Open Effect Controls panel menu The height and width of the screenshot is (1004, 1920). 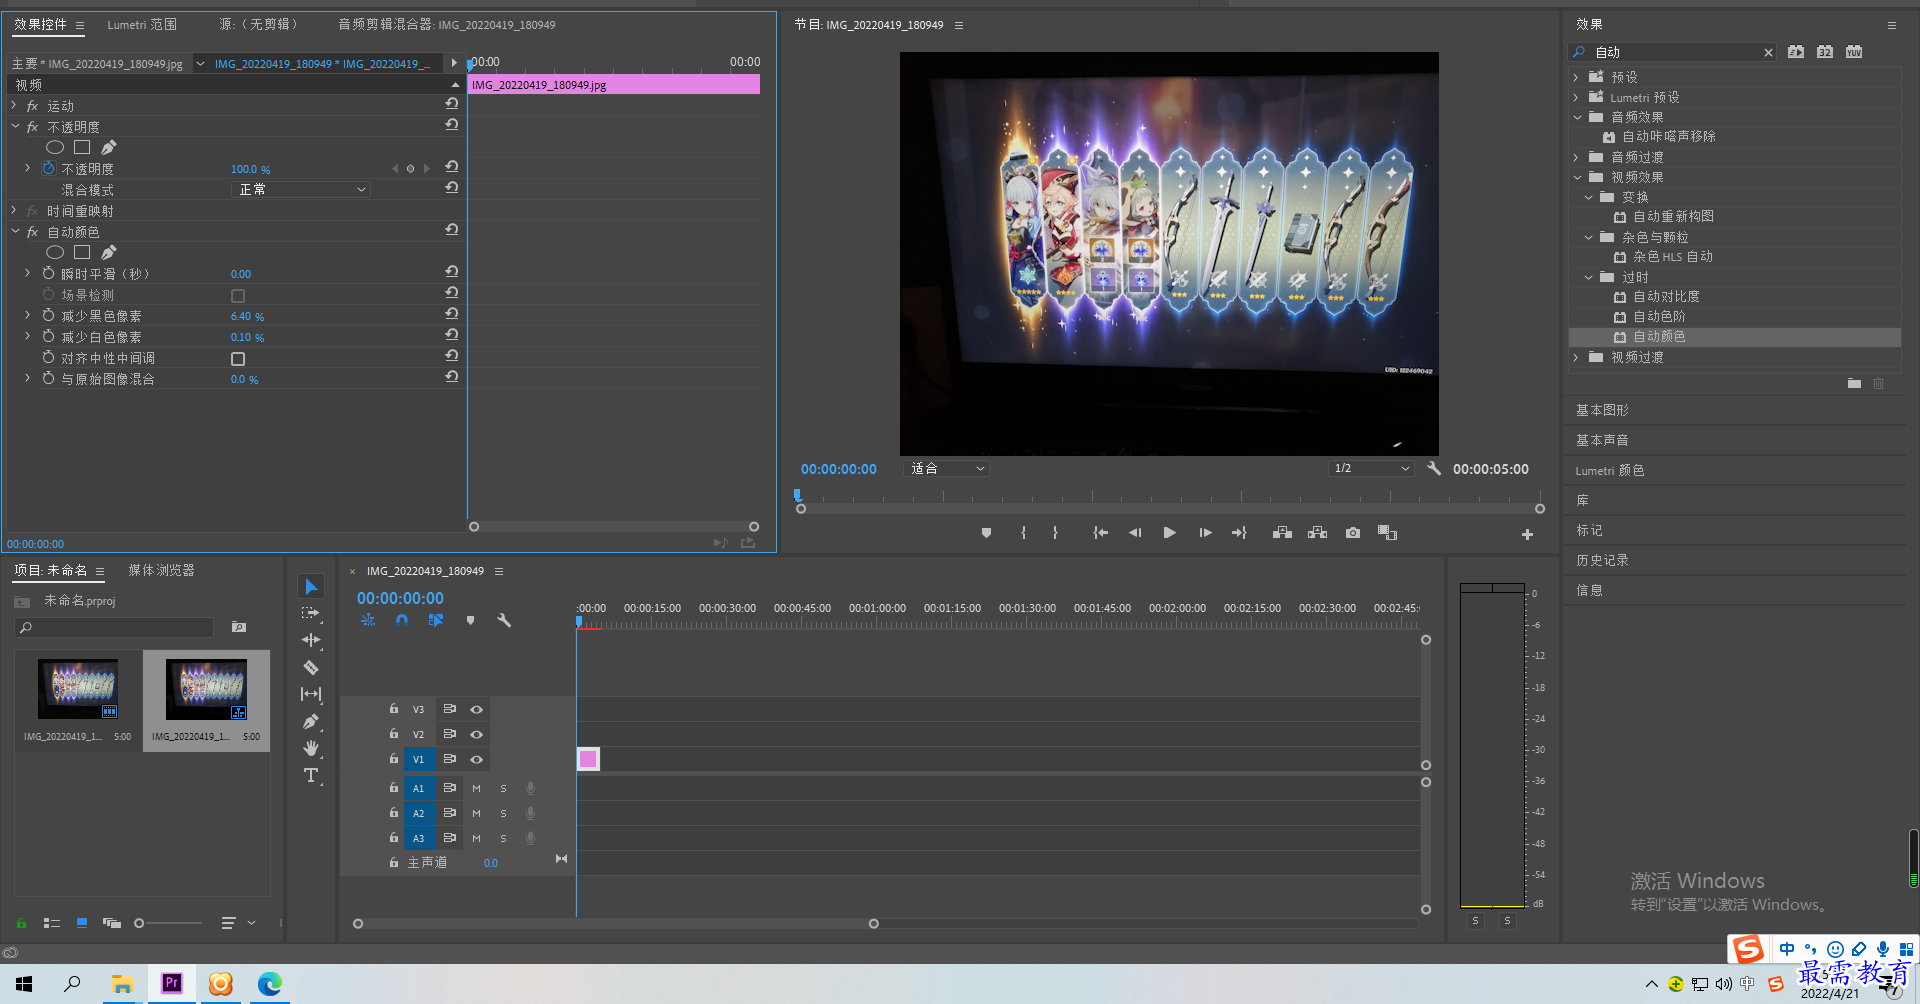(x=80, y=25)
